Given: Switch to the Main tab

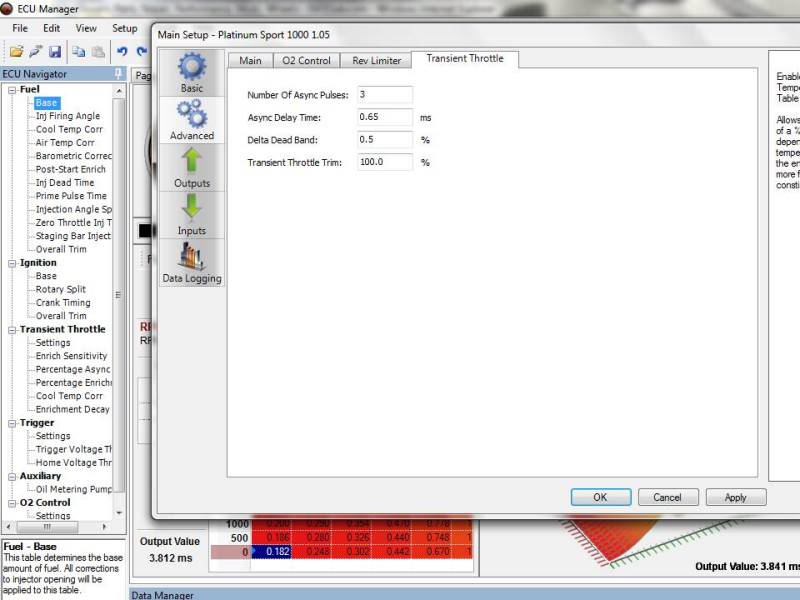Looking at the screenshot, I should [251, 61].
